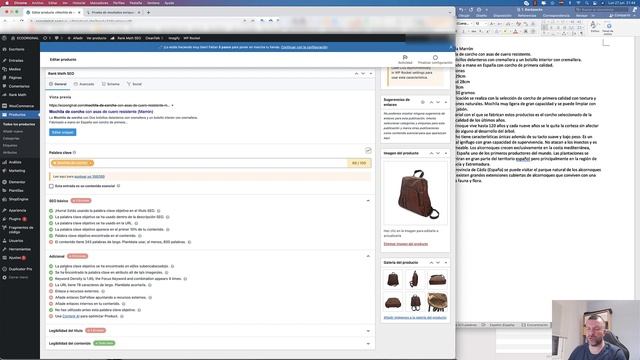Open Referencias tab in Word ribbon
The height and width of the screenshot is (360, 640).
(x=527, y=16)
